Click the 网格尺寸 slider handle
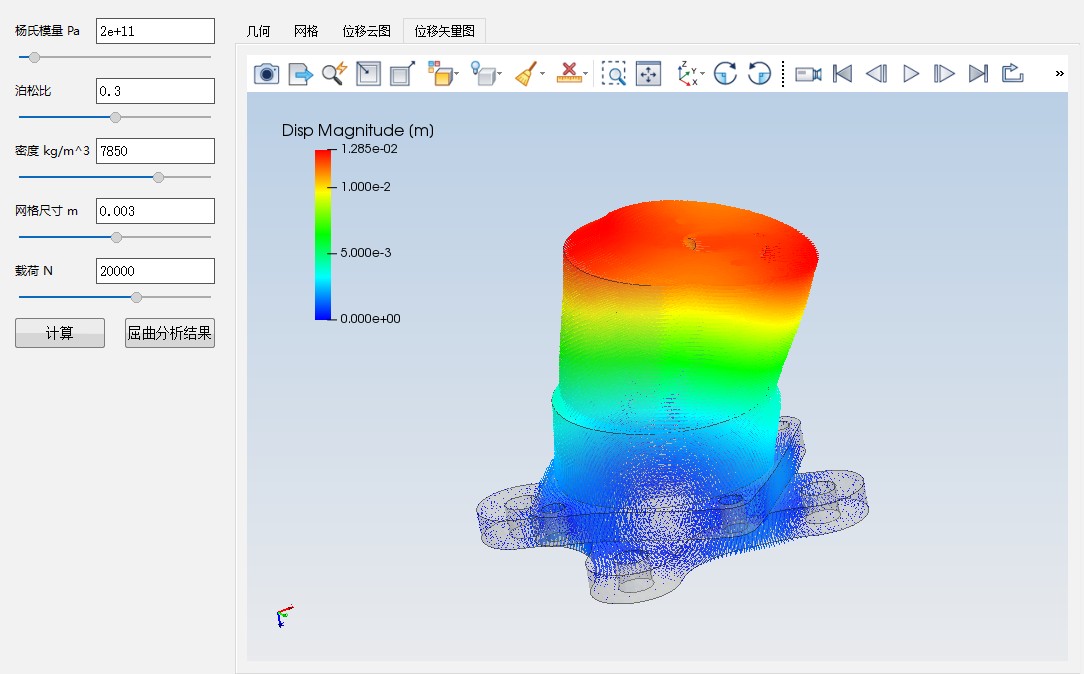 click(x=116, y=238)
